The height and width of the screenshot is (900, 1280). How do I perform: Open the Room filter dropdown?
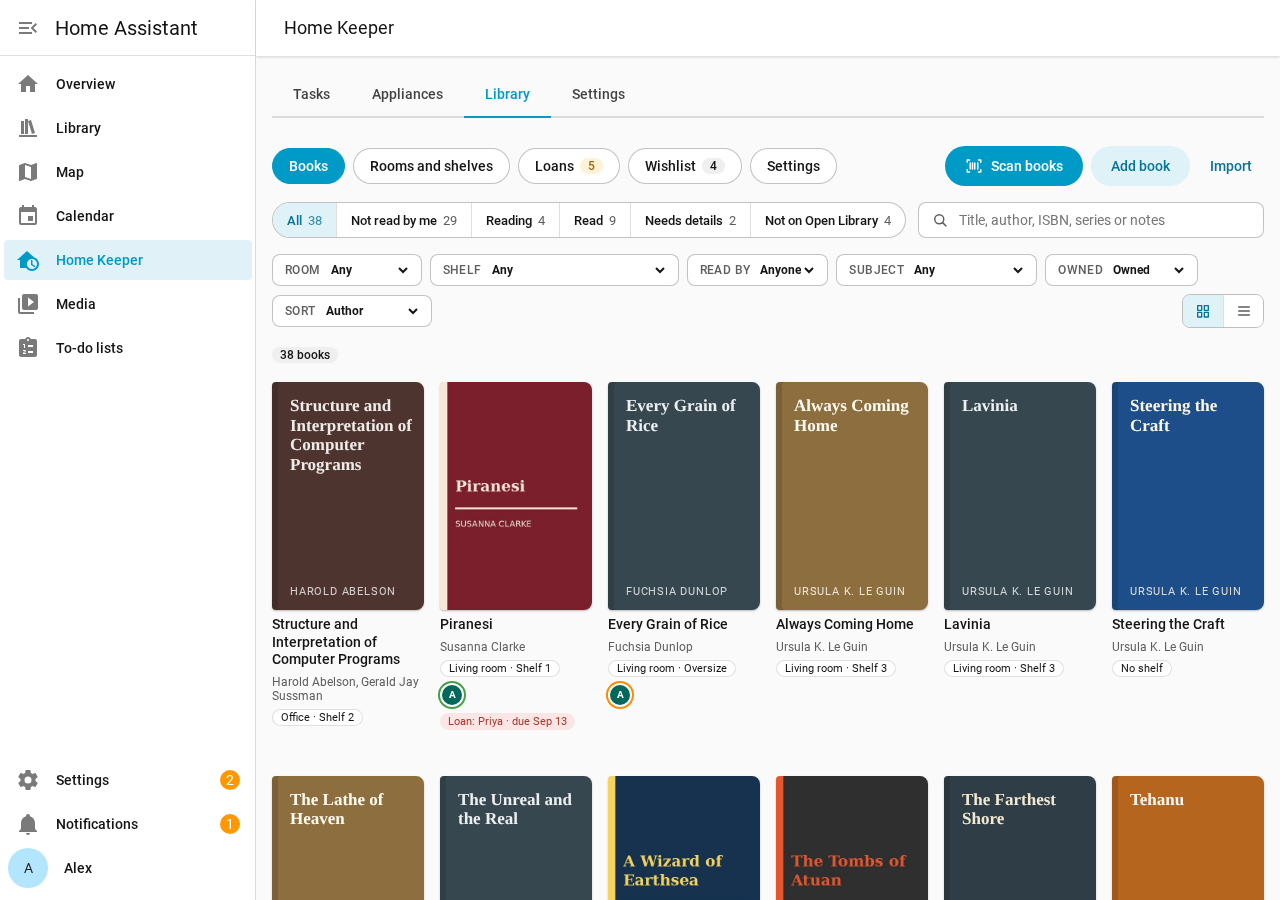point(347,270)
